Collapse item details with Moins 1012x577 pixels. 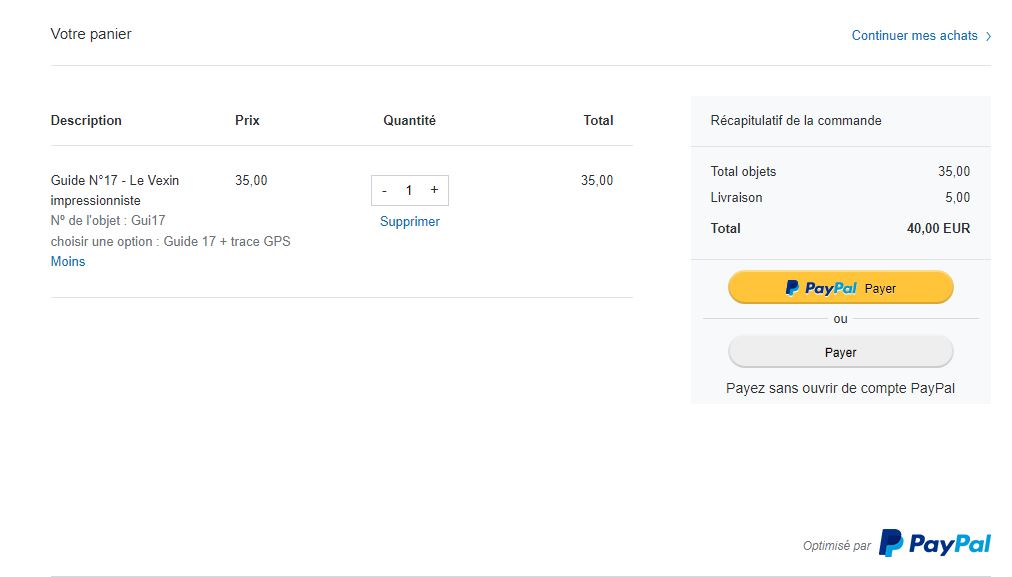[x=68, y=261]
